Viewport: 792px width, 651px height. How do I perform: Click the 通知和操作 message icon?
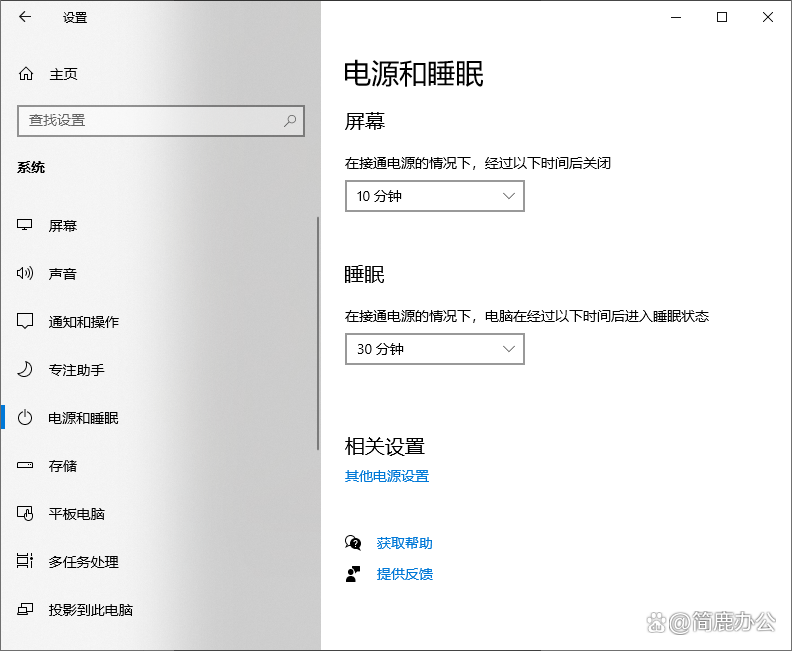26,322
